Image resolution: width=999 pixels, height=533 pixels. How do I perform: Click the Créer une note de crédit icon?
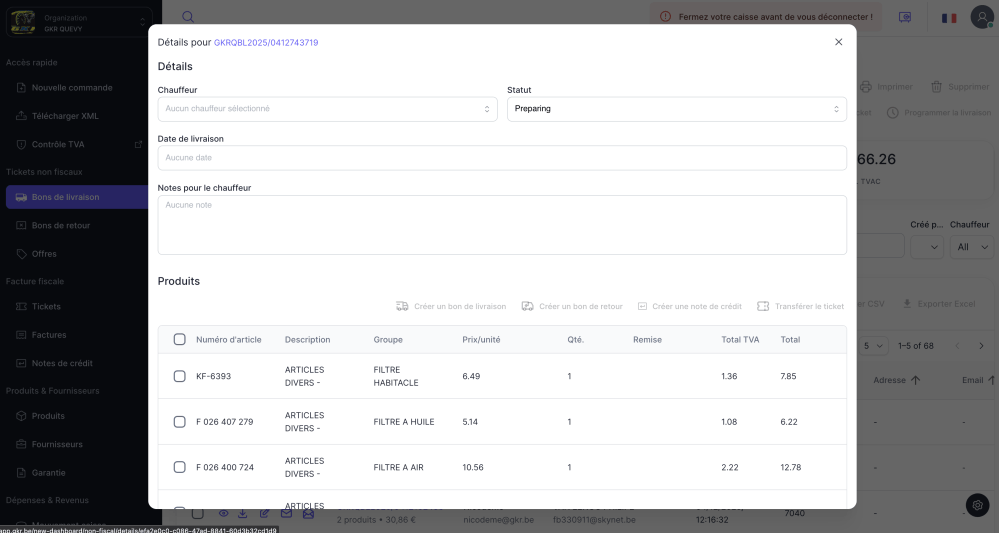click(x=643, y=306)
